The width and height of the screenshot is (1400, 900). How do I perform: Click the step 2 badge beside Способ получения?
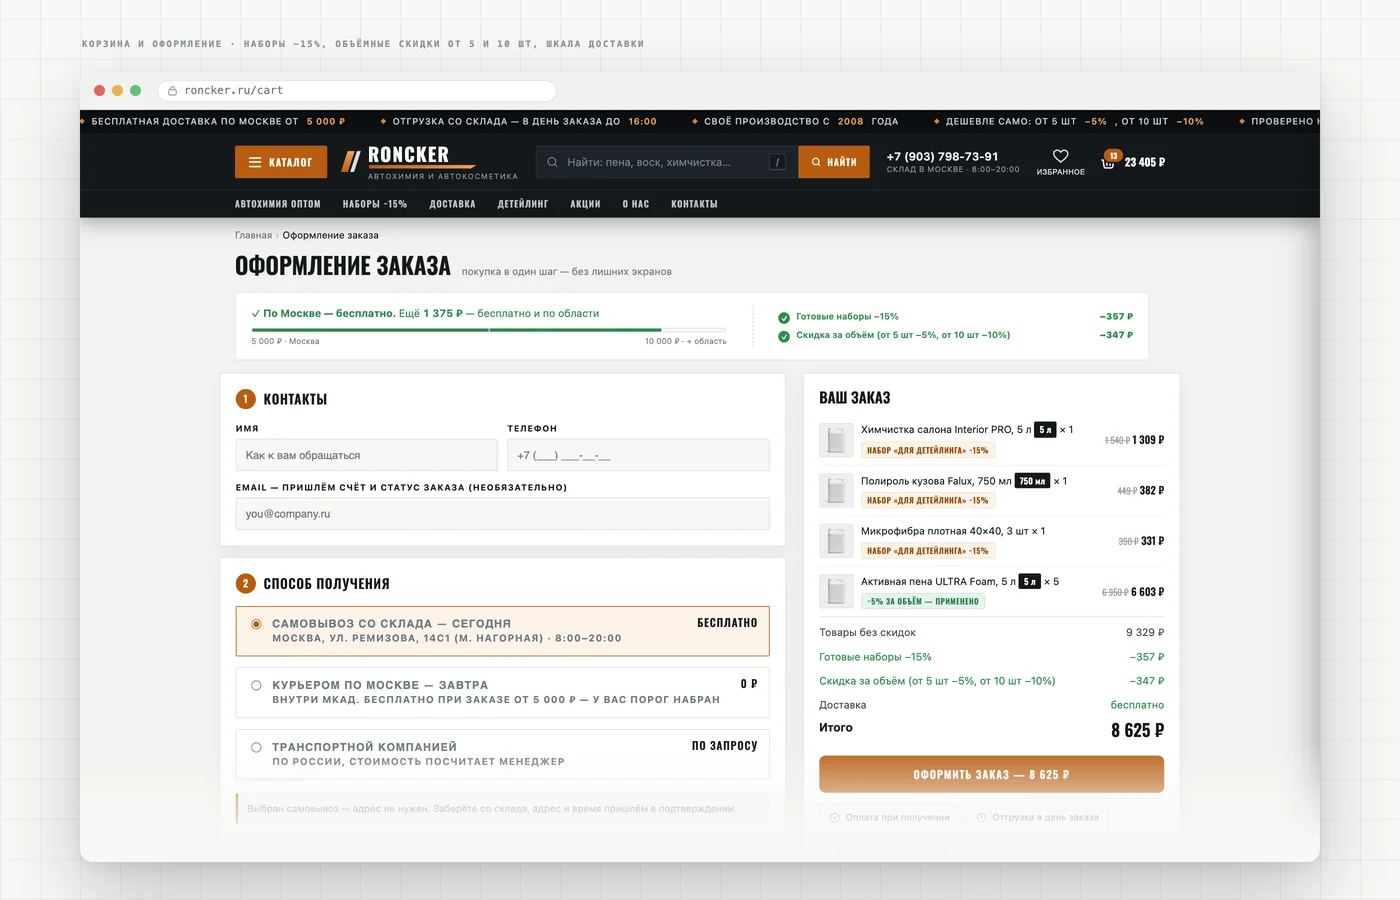246,583
